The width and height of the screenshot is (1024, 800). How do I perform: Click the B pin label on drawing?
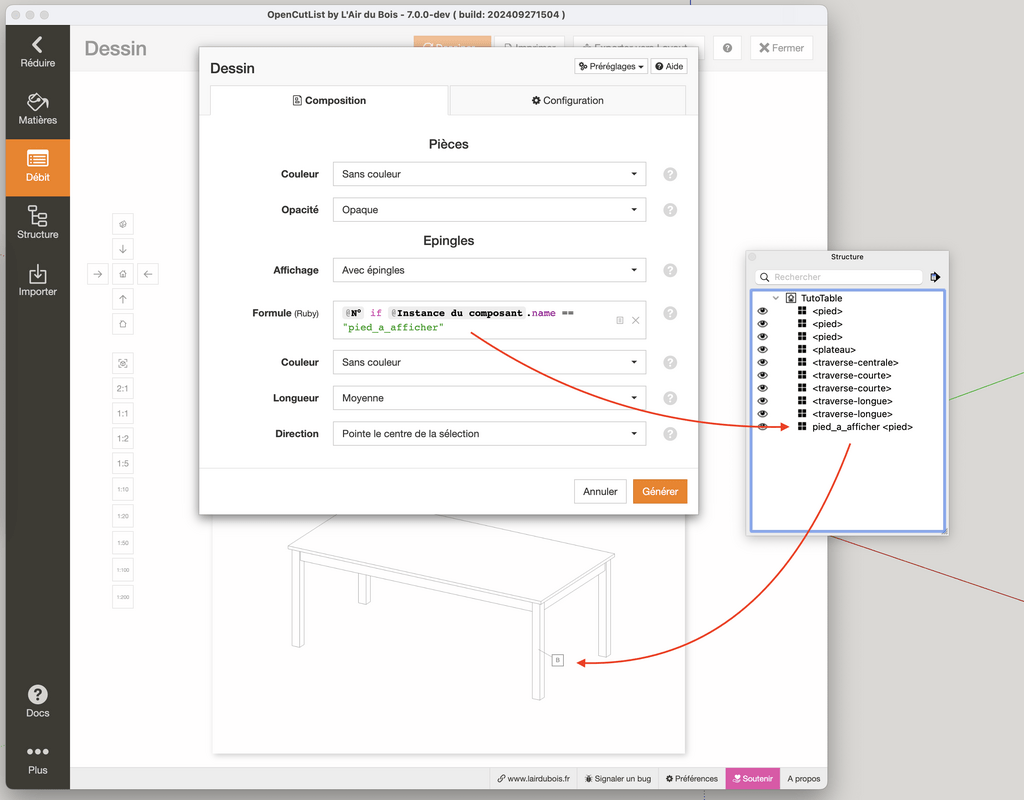click(x=558, y=660)
